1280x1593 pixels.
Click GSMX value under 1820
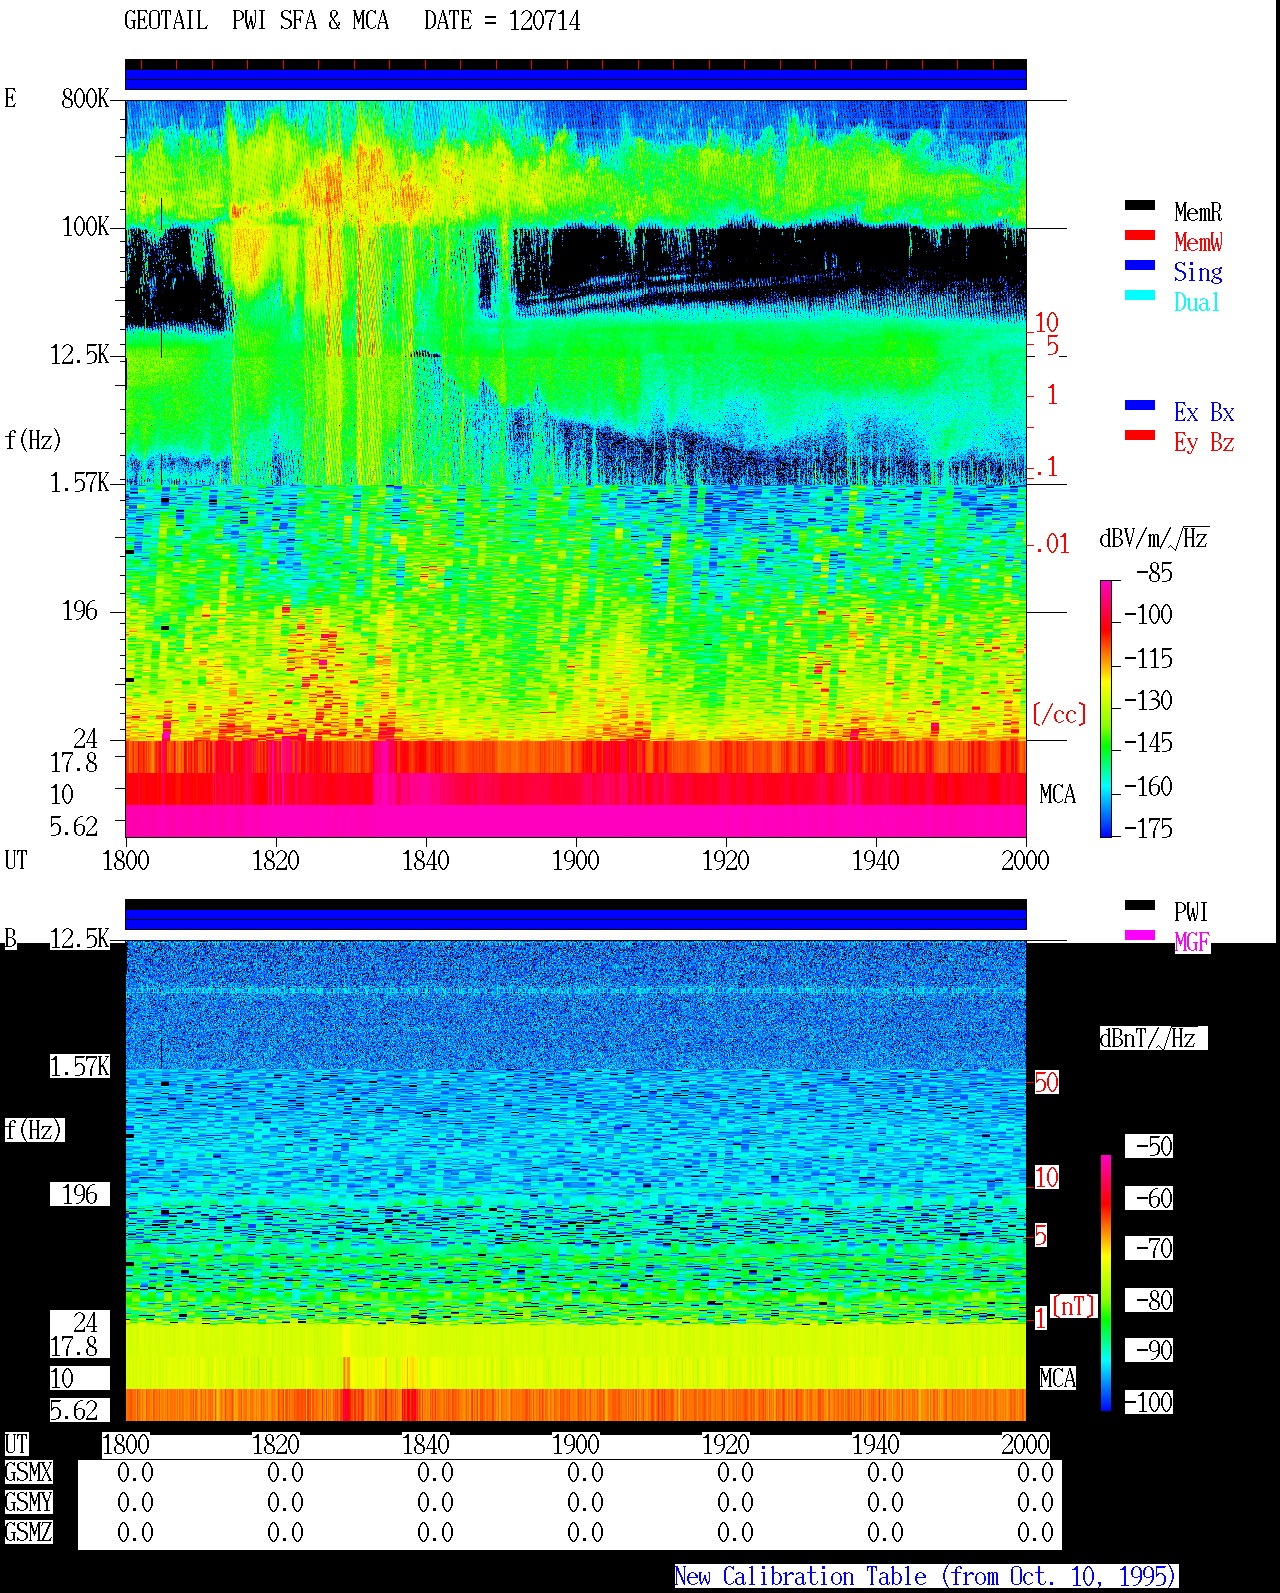285,1472
